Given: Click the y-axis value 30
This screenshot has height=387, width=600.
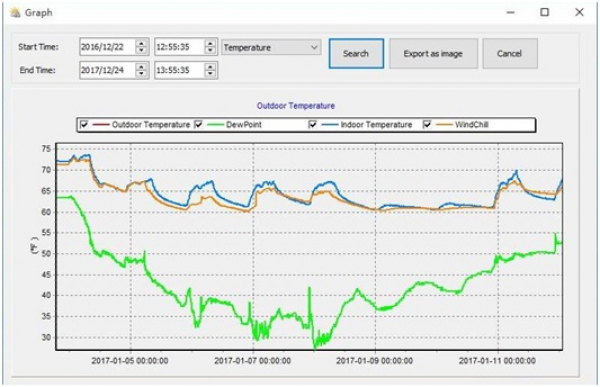Looking at the screenshot, I should tap(46, 338).
